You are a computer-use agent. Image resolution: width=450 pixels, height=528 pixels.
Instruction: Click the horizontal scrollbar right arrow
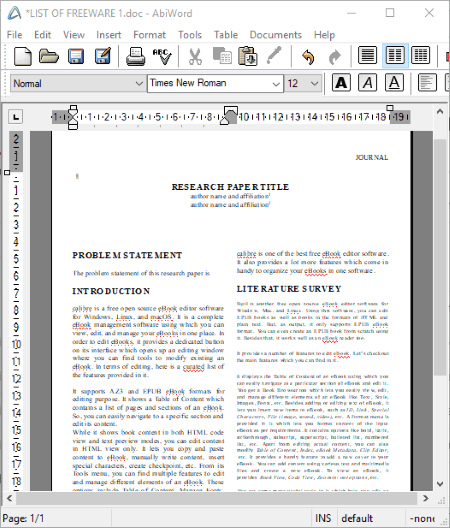pyautogui.click(x=426, y=498)
